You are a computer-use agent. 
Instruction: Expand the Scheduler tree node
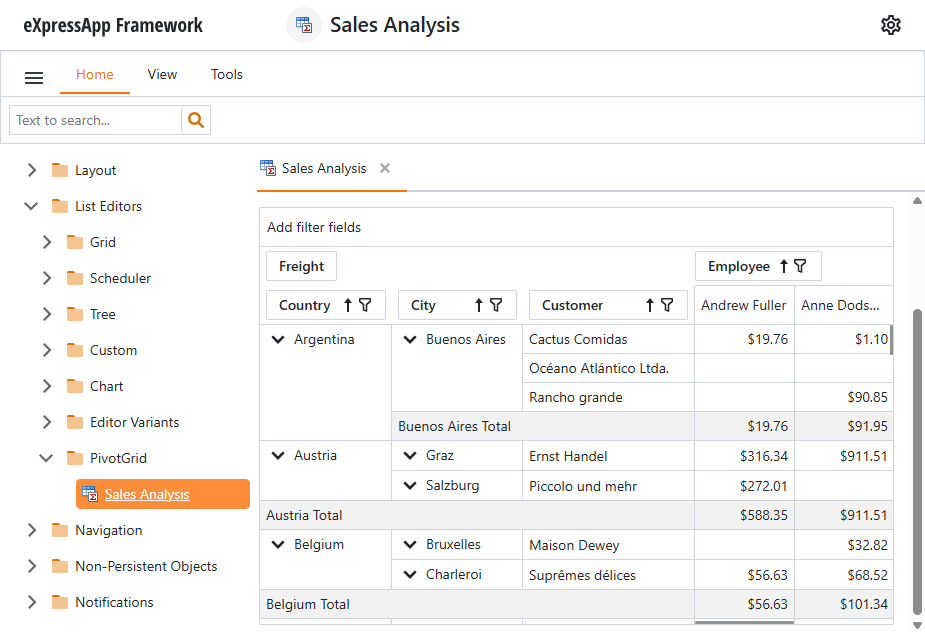pyautogui.click(x=47, y=278)
